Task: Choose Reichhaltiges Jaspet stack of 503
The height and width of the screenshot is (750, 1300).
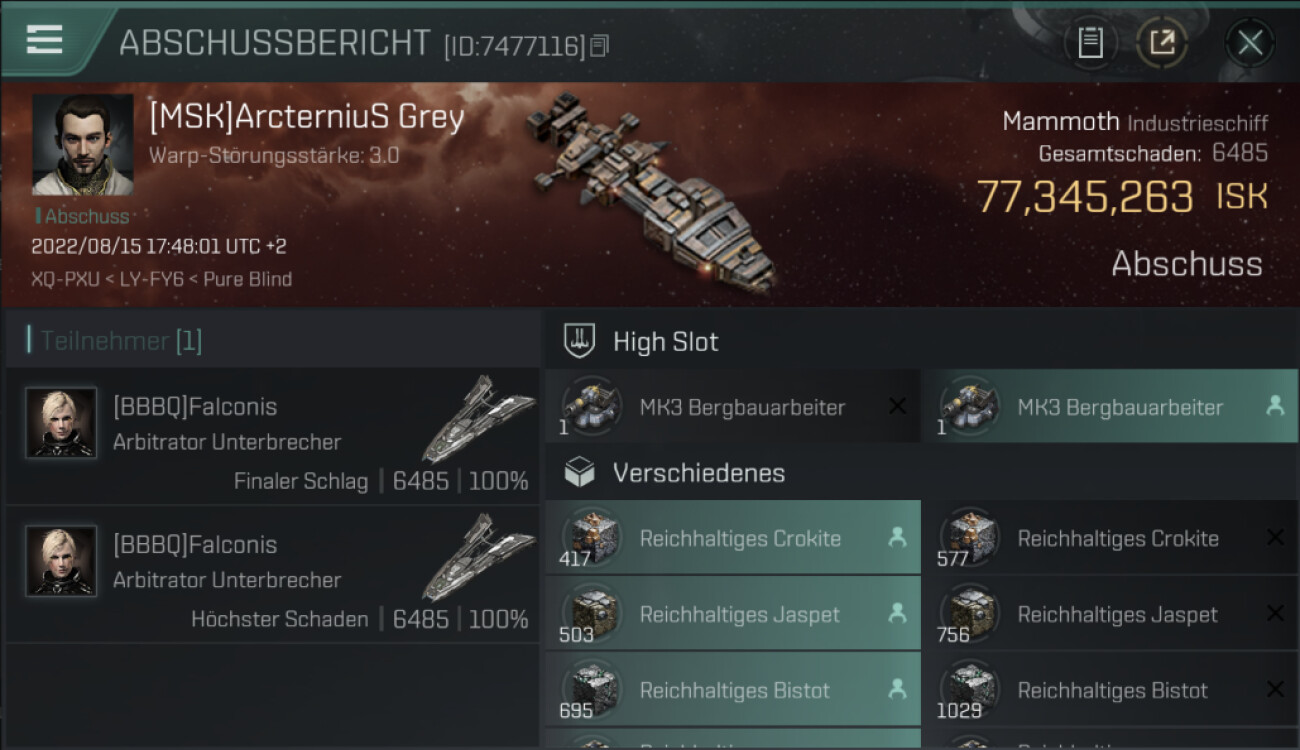Action: 732,614
